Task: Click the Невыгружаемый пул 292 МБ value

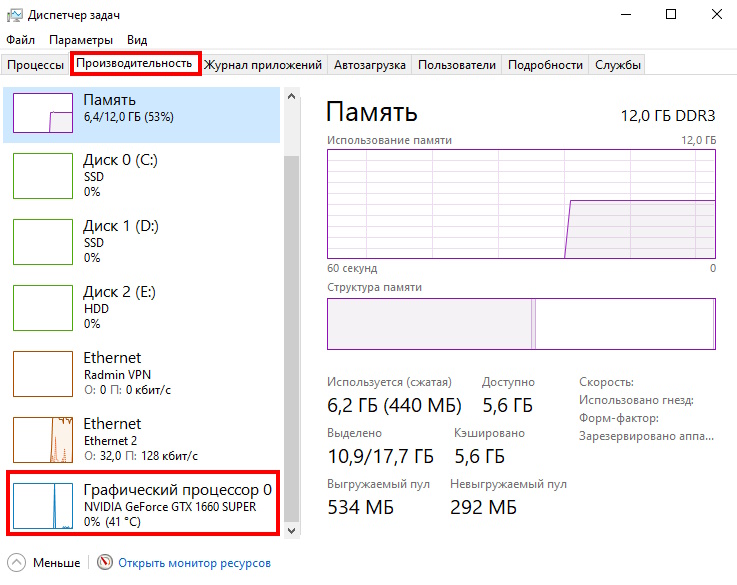Action: point(483,507)
